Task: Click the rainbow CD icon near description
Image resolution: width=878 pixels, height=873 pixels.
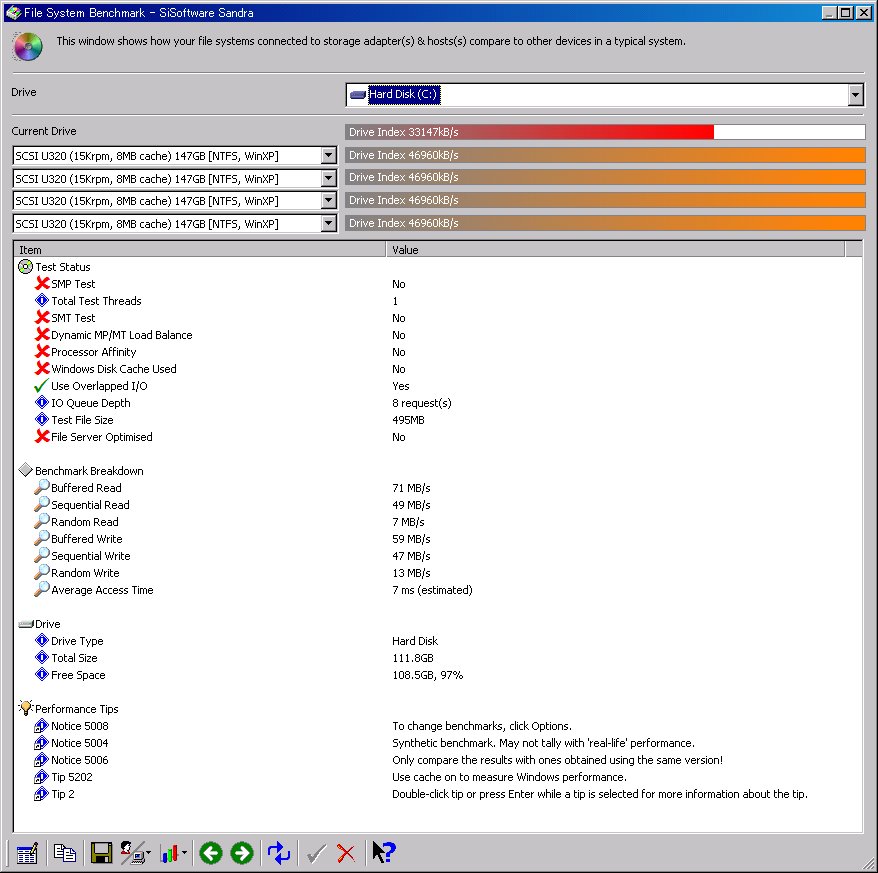Action: (27, 46)
